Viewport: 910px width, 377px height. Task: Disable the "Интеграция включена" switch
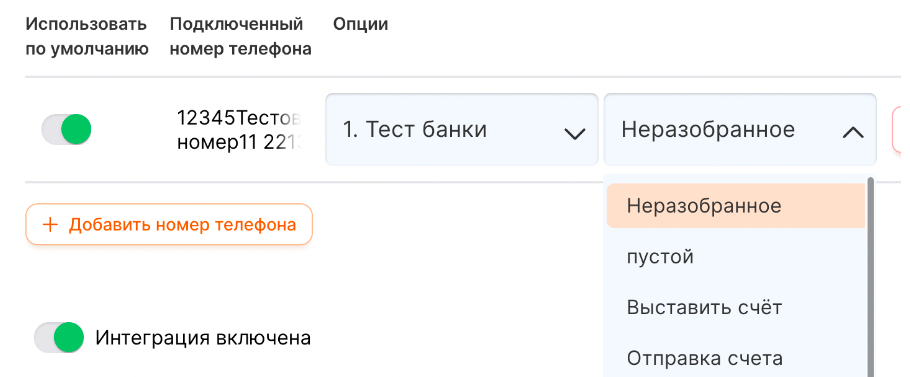(x=59, y=338)
